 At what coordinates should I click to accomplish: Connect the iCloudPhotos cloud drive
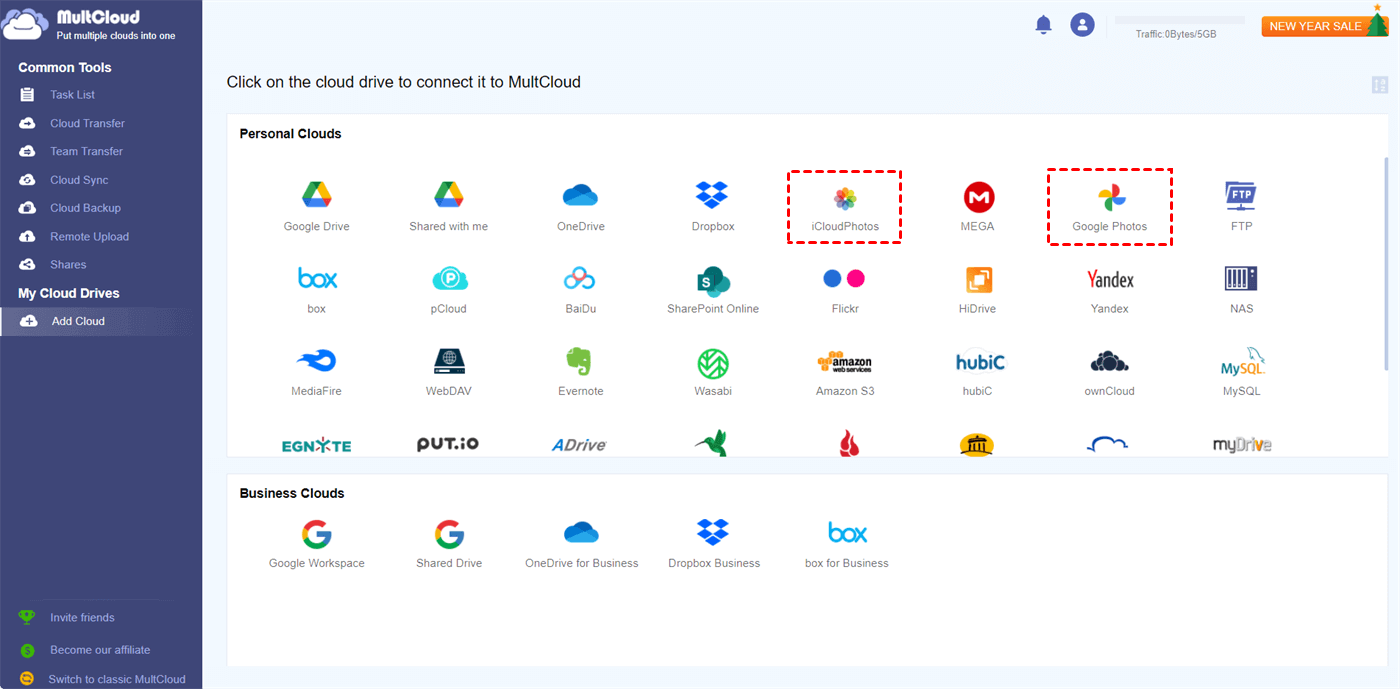845,207
